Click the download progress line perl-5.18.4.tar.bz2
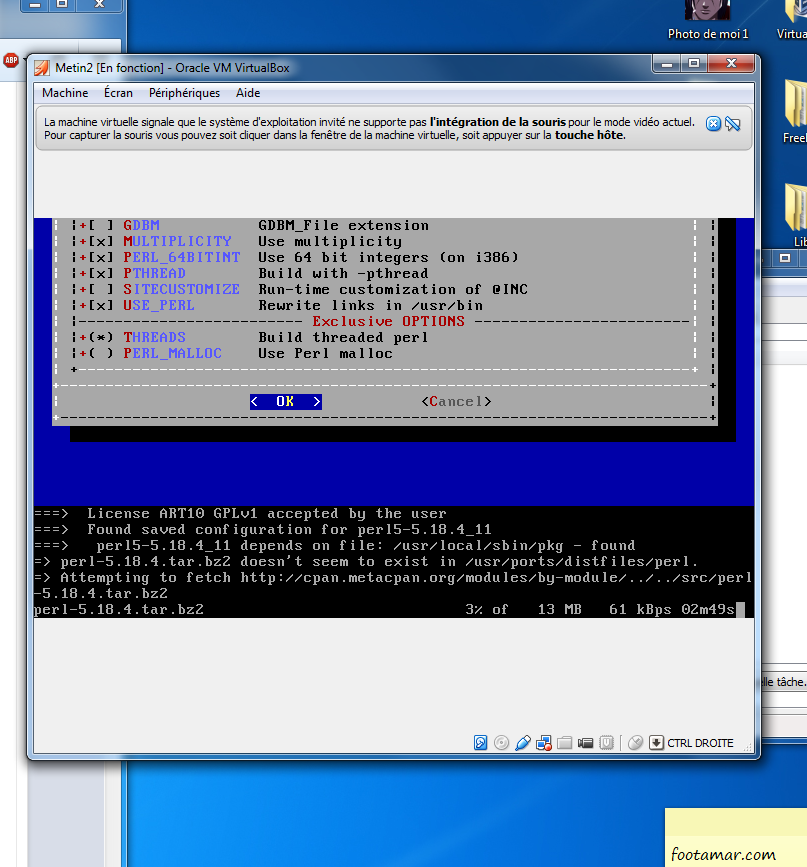Viewport: 807px width, 867px height. pos(389,609)
